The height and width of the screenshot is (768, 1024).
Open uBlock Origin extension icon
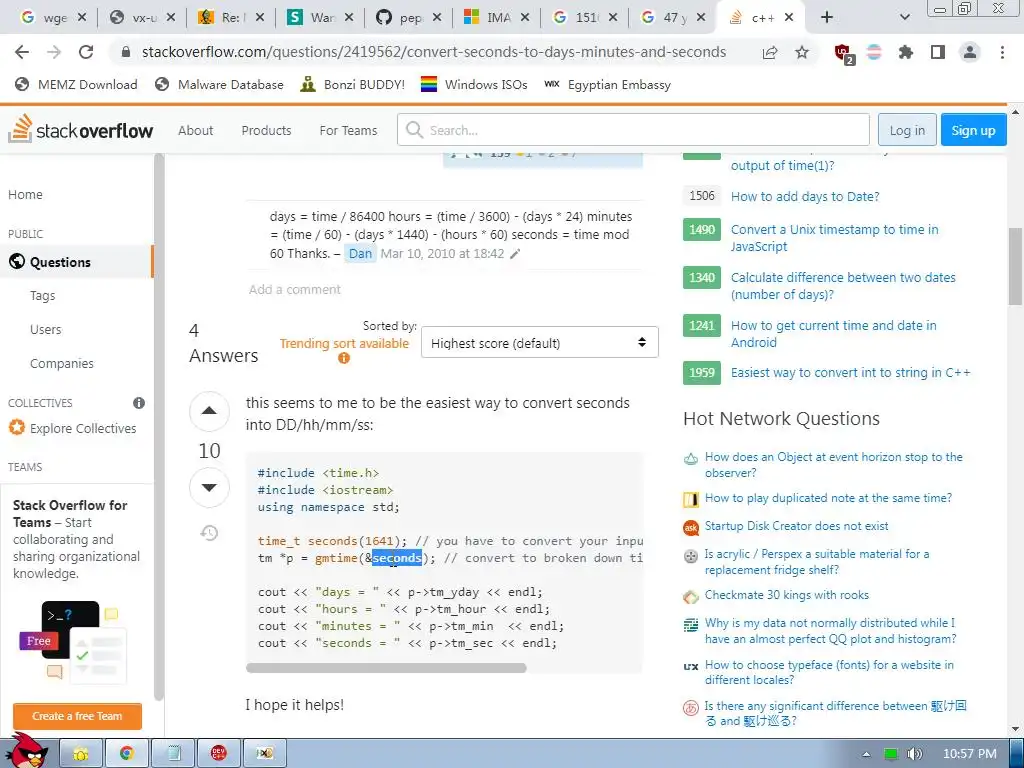[x=844, y=54]
